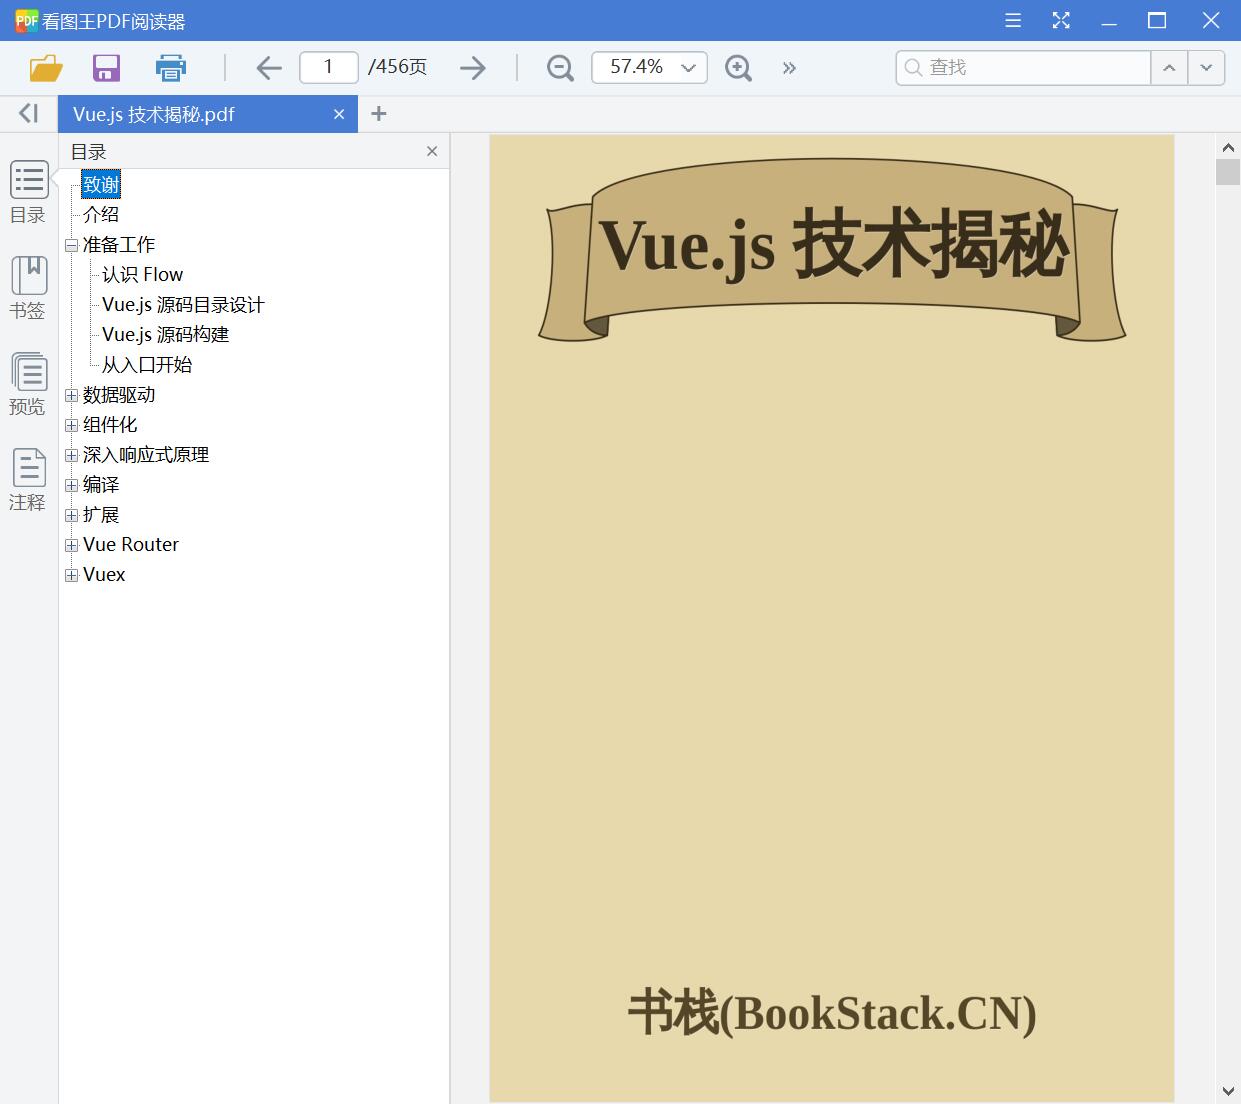Image resolution: width=1241 pixels, height=1104 pixels.
Task: Jump to previous search result arrow
Action: click(x=1169, y=68)
